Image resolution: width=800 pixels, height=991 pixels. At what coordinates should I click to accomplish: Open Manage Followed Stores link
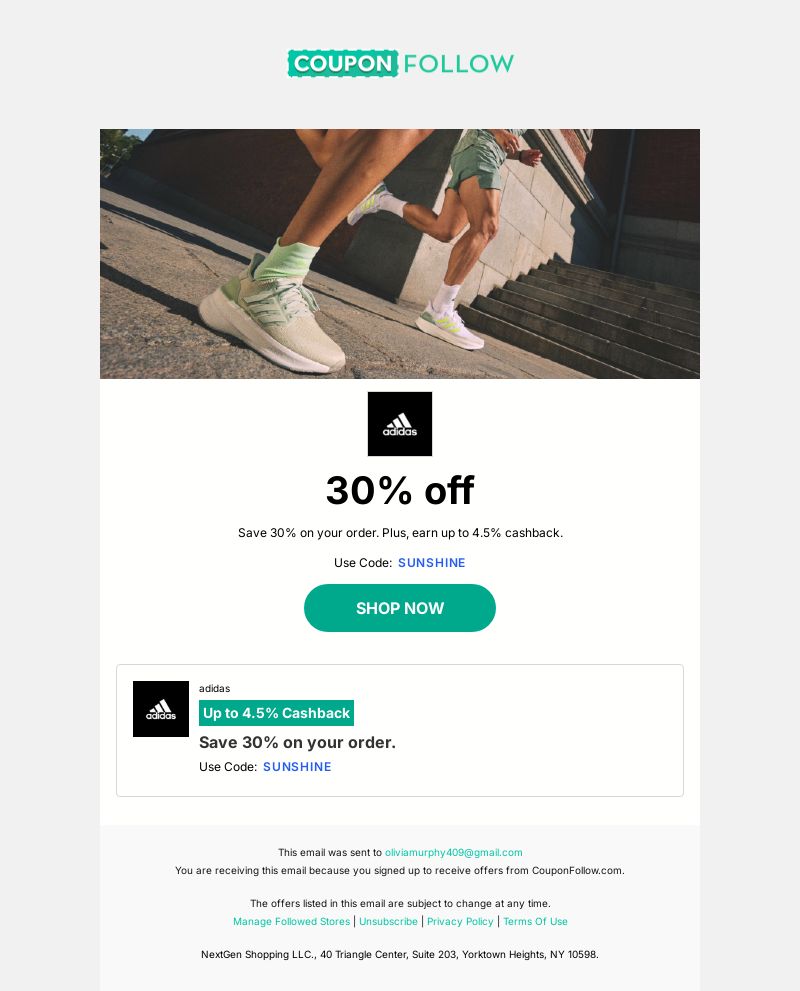291,921
